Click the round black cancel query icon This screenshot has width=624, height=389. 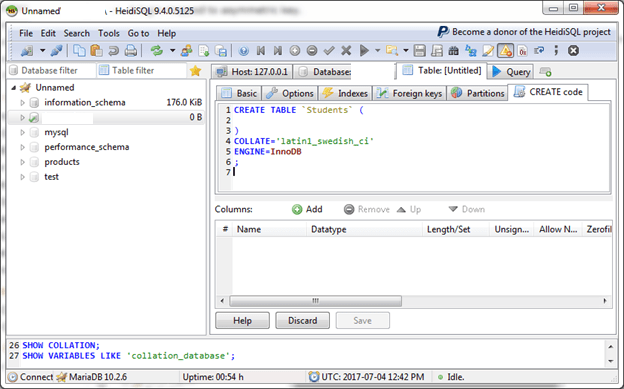(573, 51)
